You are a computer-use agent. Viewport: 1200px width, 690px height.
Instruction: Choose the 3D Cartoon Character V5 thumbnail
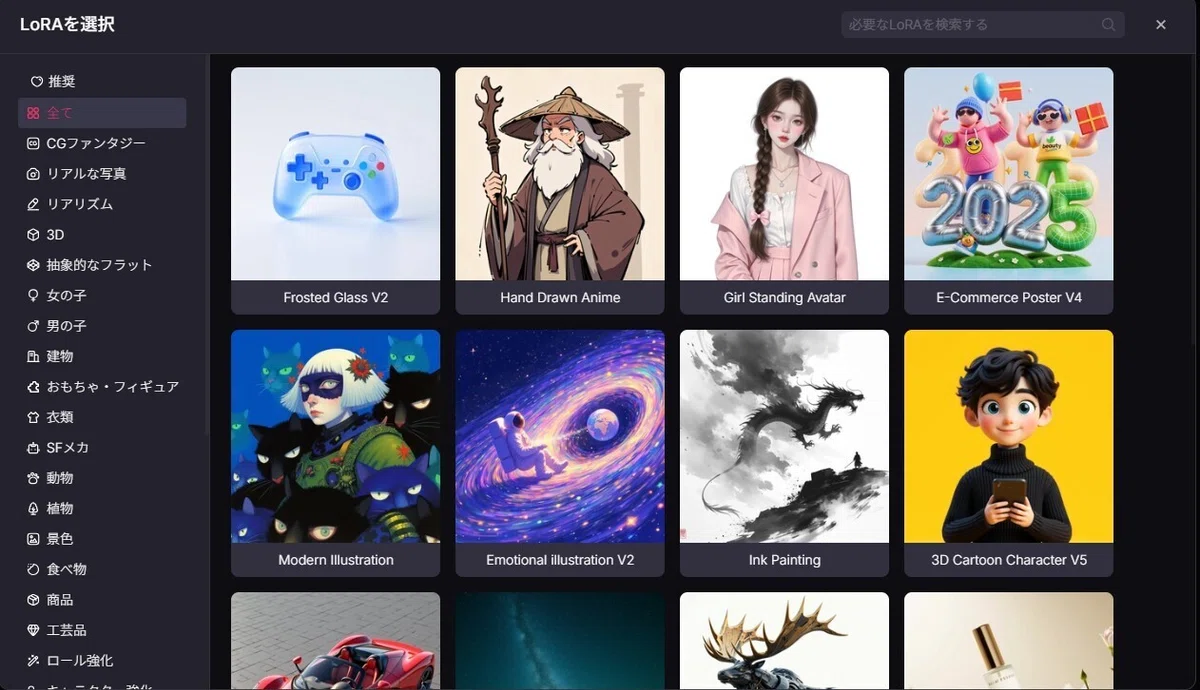tap(1009, 437)
